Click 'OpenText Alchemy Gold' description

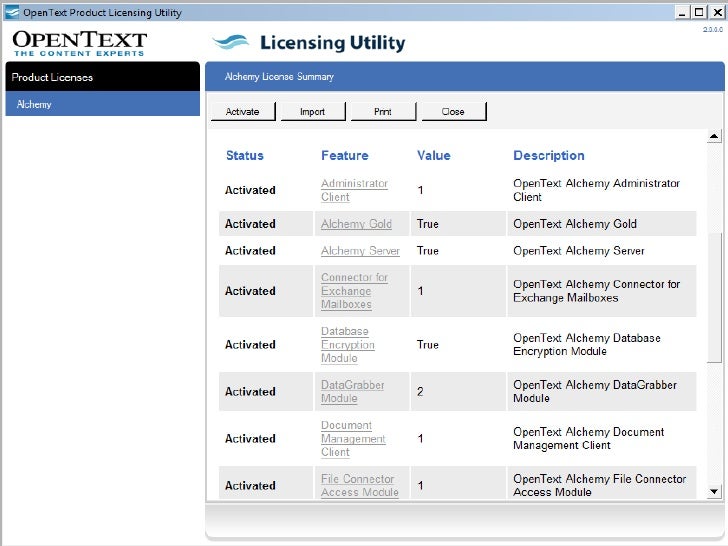tap(575, 224)
